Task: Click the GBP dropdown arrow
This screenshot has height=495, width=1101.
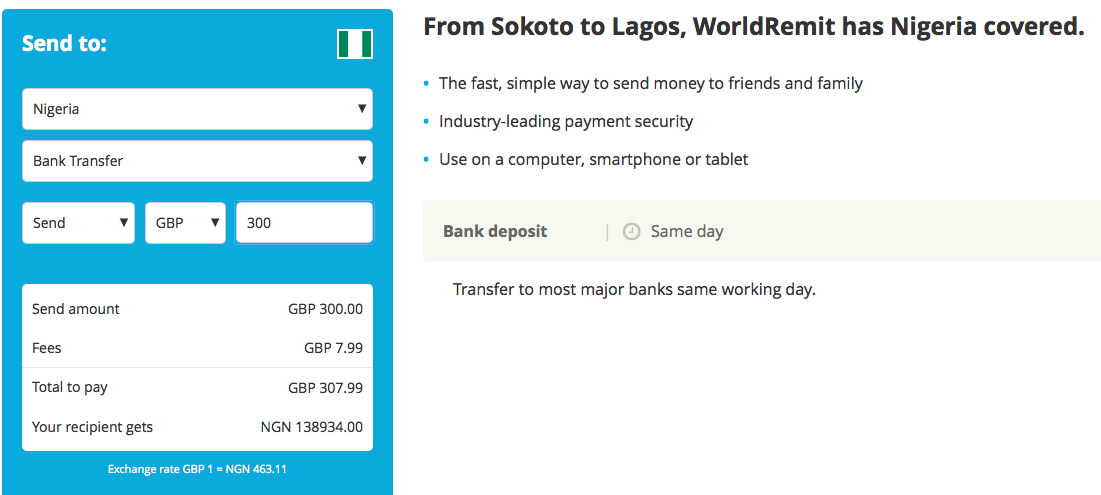Action: pos(215,223)
